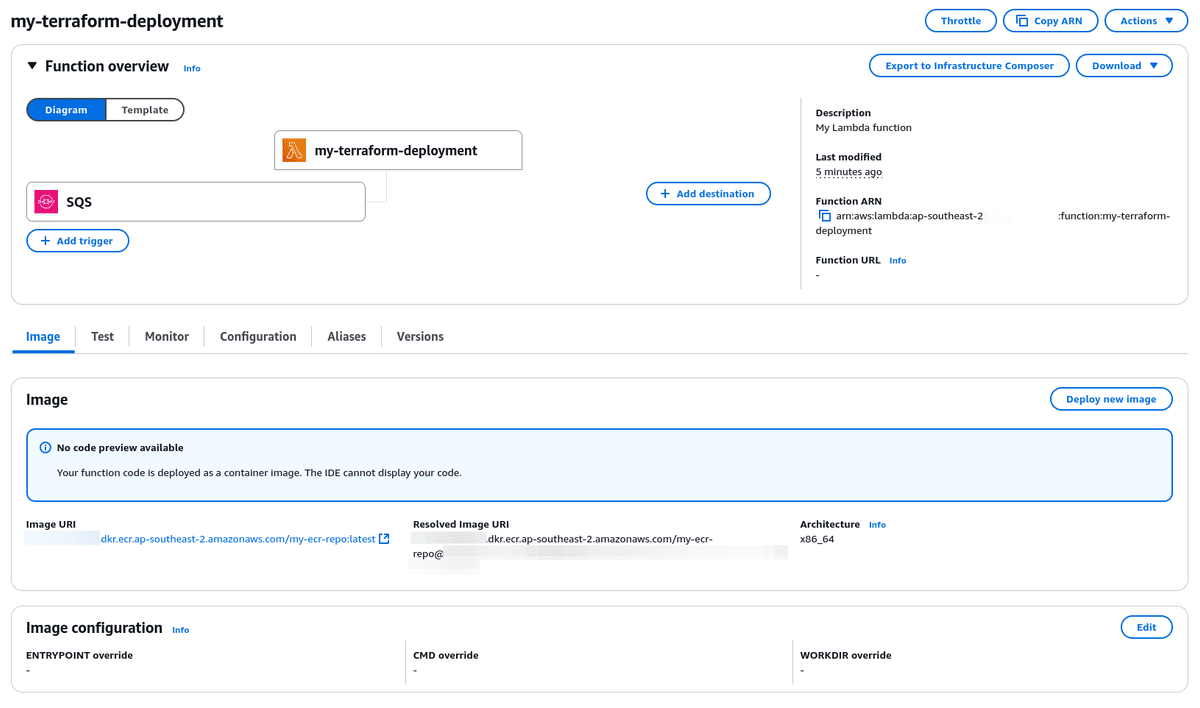Open the Image URI external link icon

pos(385,538)
